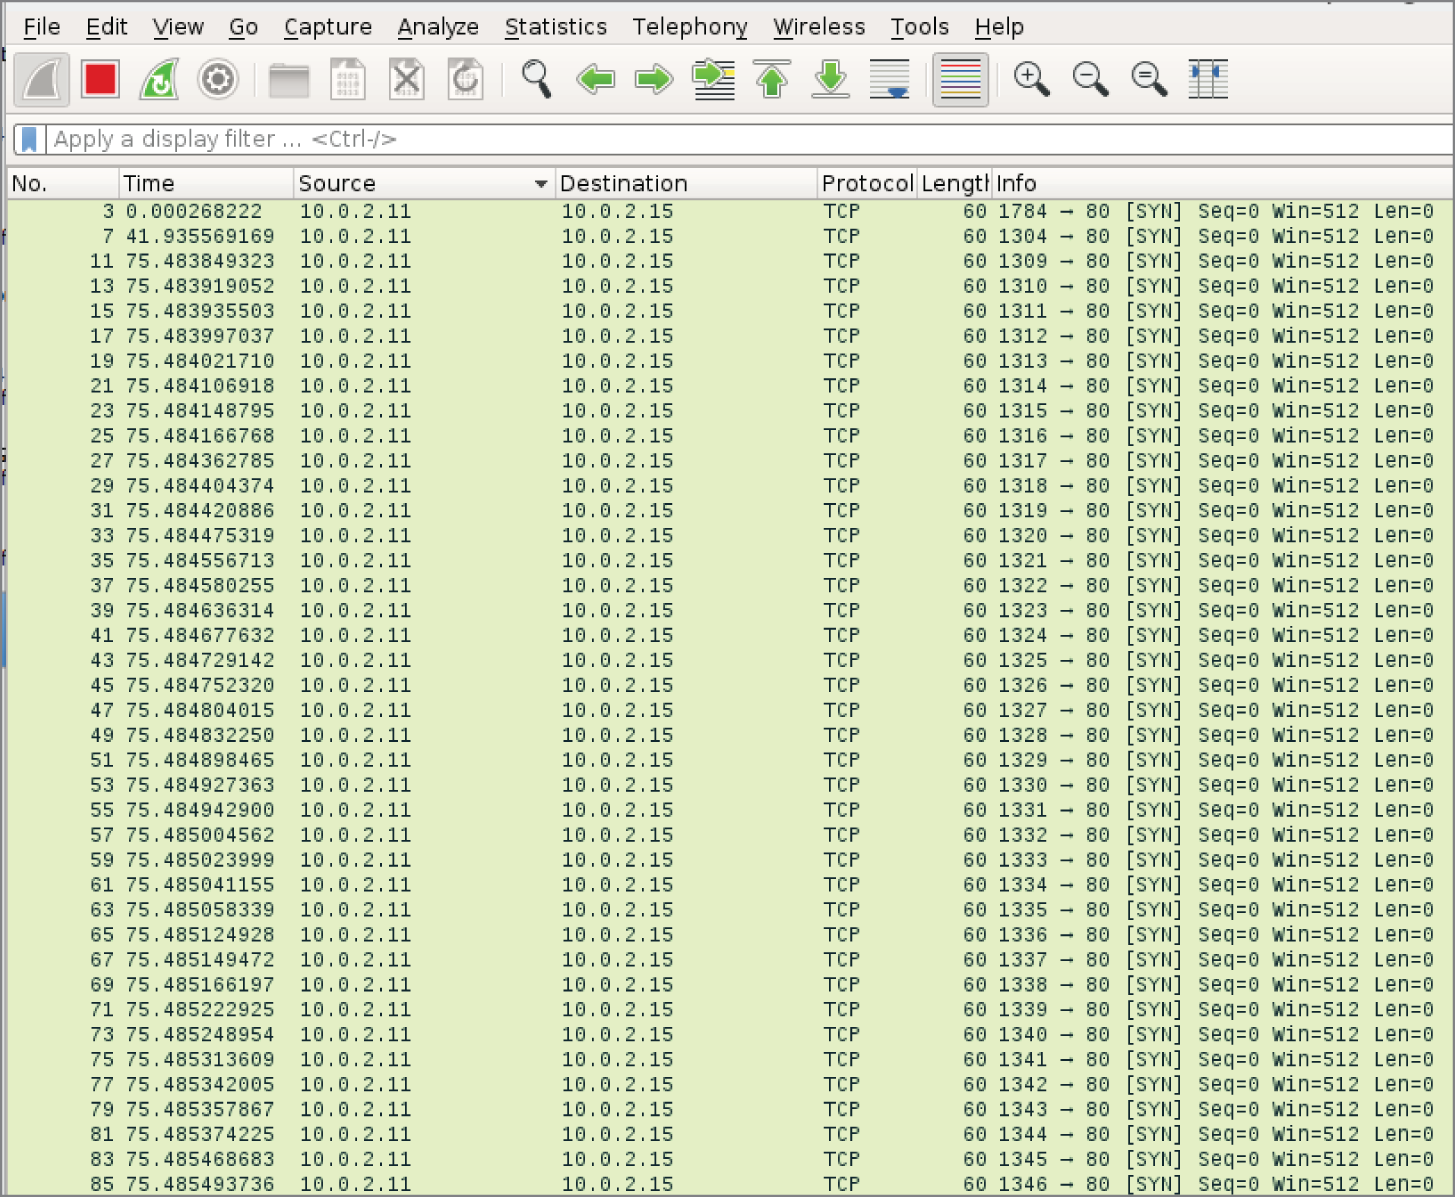Open the Help menu

click(999, 27)
